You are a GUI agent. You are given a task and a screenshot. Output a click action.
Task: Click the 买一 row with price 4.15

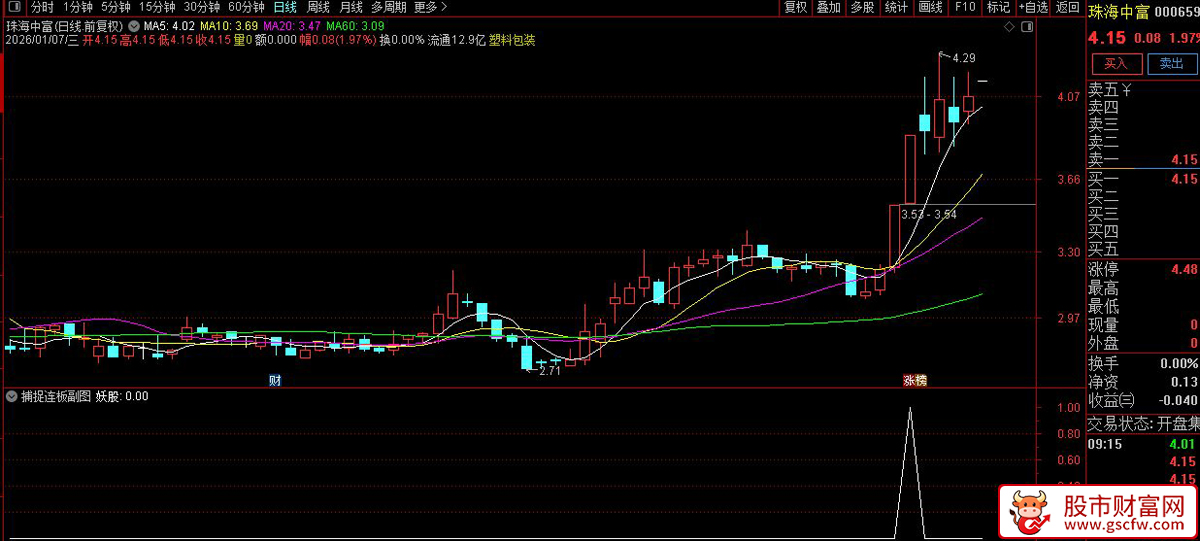tap(1143, 179)
